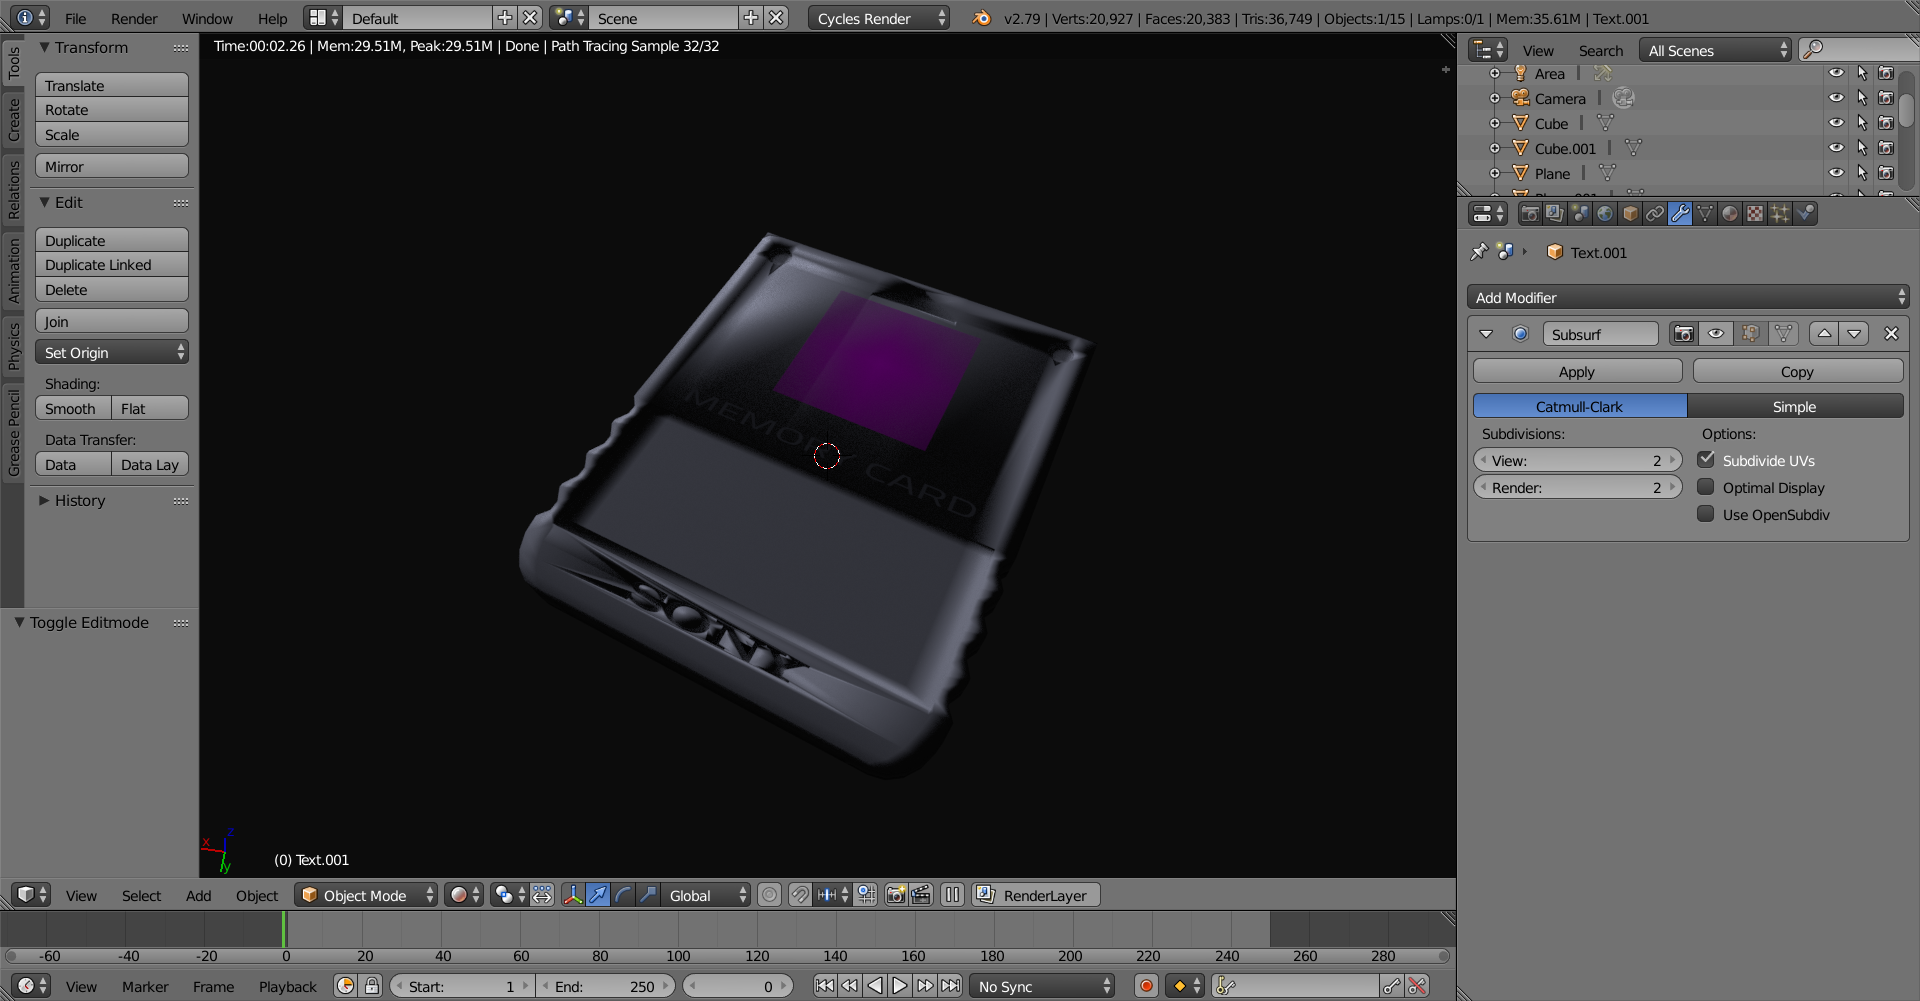Toggle proportional editing circle icon

point(769,895)
